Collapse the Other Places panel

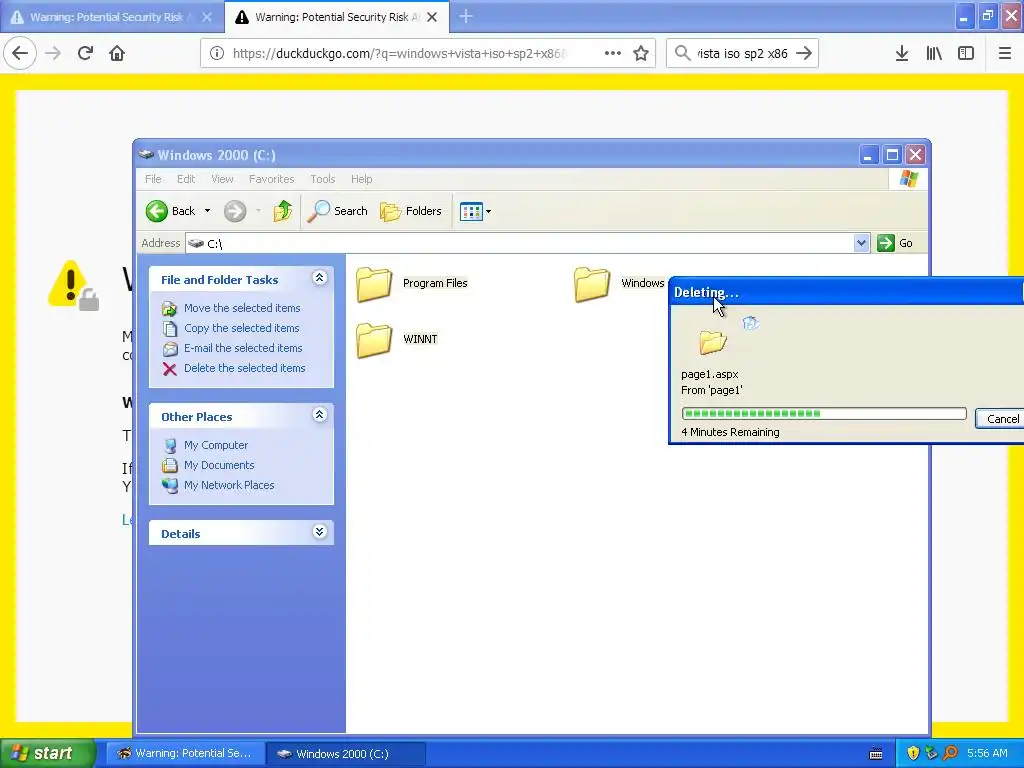pyautogui.click(x=319, y=415)
